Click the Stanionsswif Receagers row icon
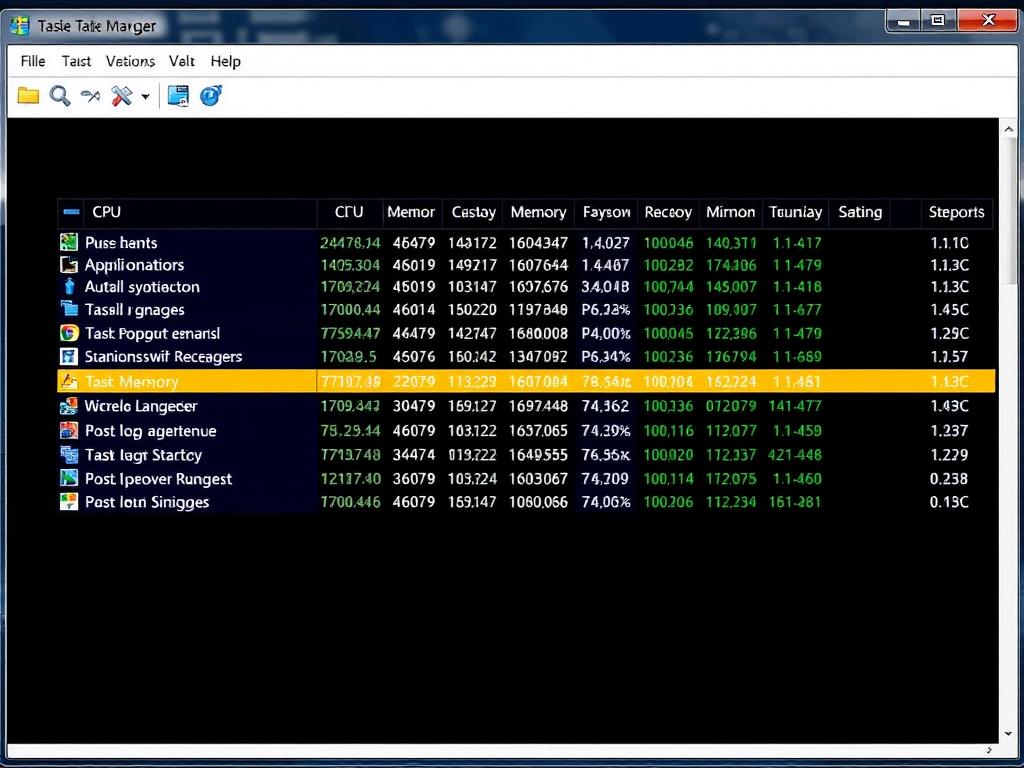Screen dimensions: 1024x768 pyautogui.click(x=69, y=357)
